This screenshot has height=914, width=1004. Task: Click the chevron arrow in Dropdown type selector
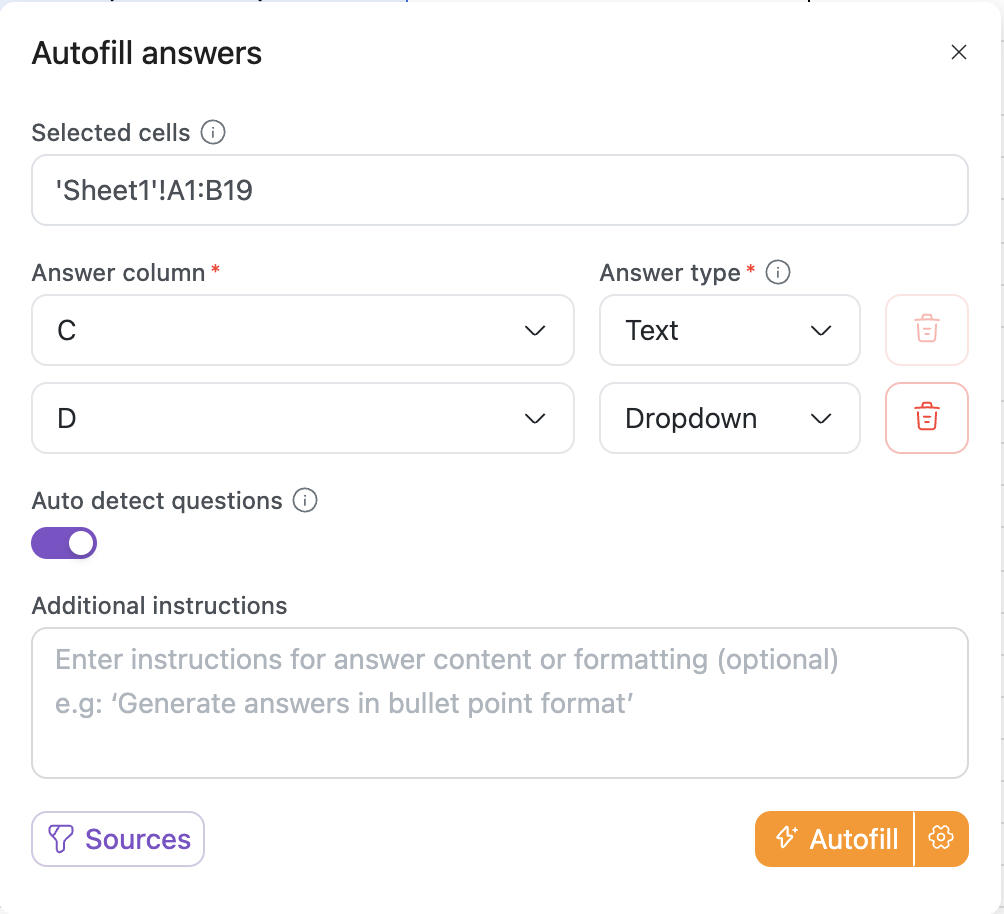[x=821, y=419]
